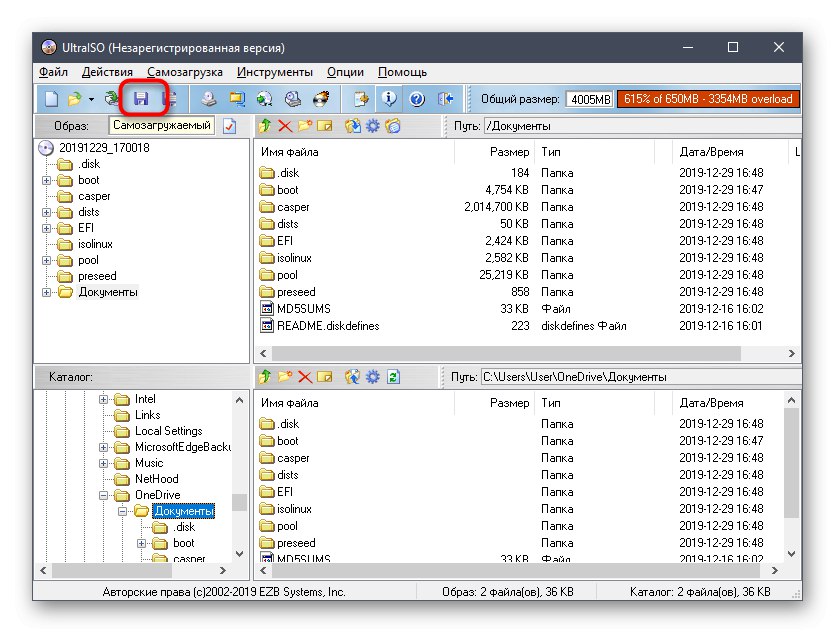Collapse the OneDrive folder in catalog tree
The image size is (835, 633).
click(104, 495)
